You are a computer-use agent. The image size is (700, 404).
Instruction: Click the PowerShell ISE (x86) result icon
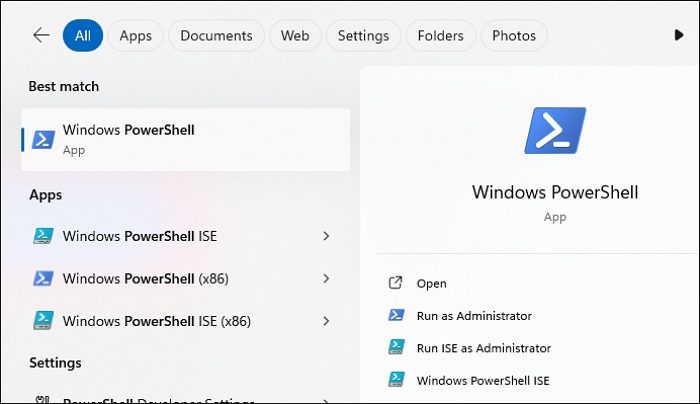coord(43,321)
